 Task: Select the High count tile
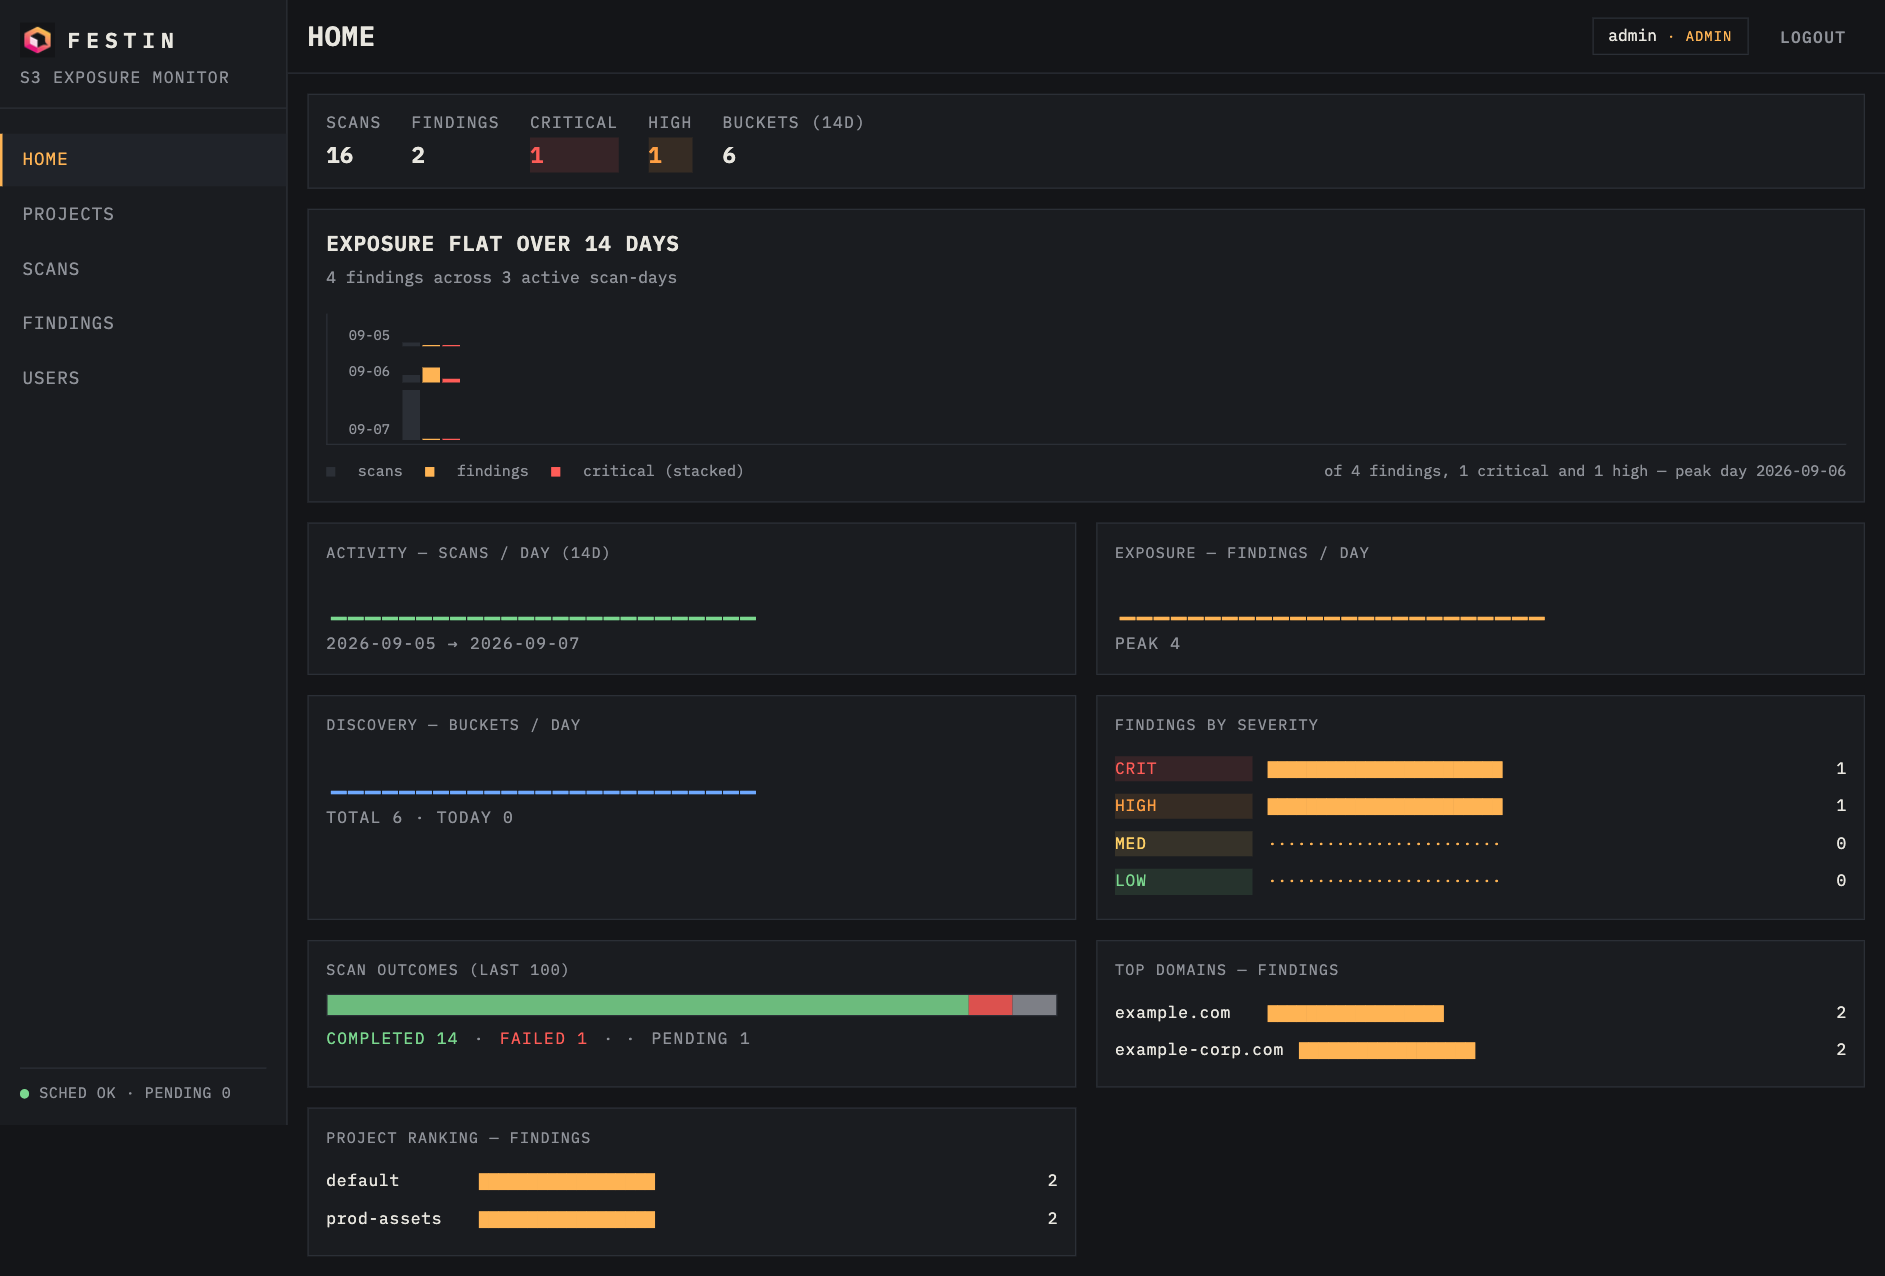coord(670,143)
